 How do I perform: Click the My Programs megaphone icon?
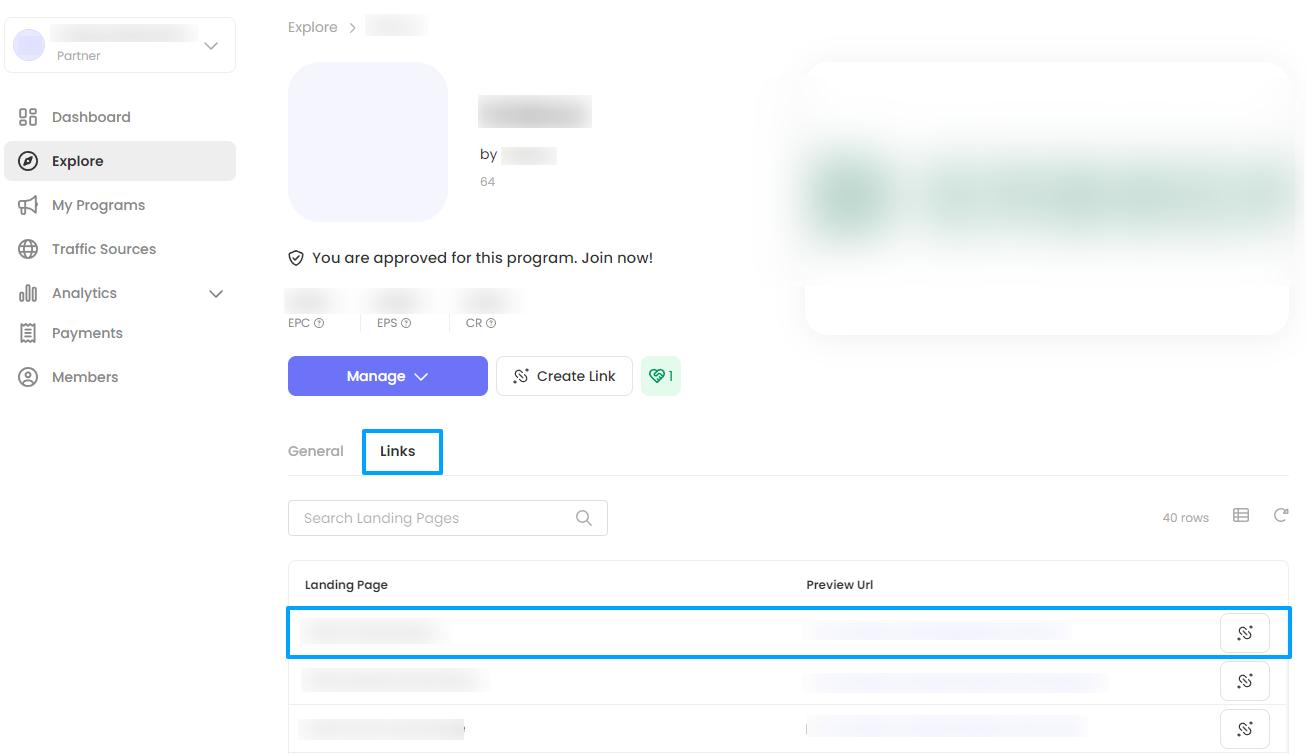(x=28, y=205)
